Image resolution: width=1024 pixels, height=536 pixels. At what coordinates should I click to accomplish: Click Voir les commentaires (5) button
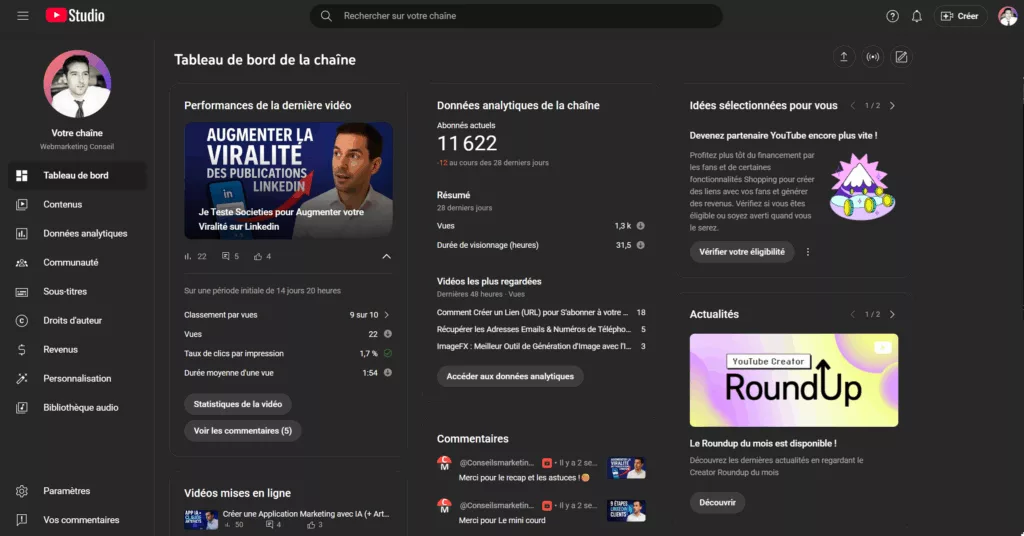click(x=242, y=431)
